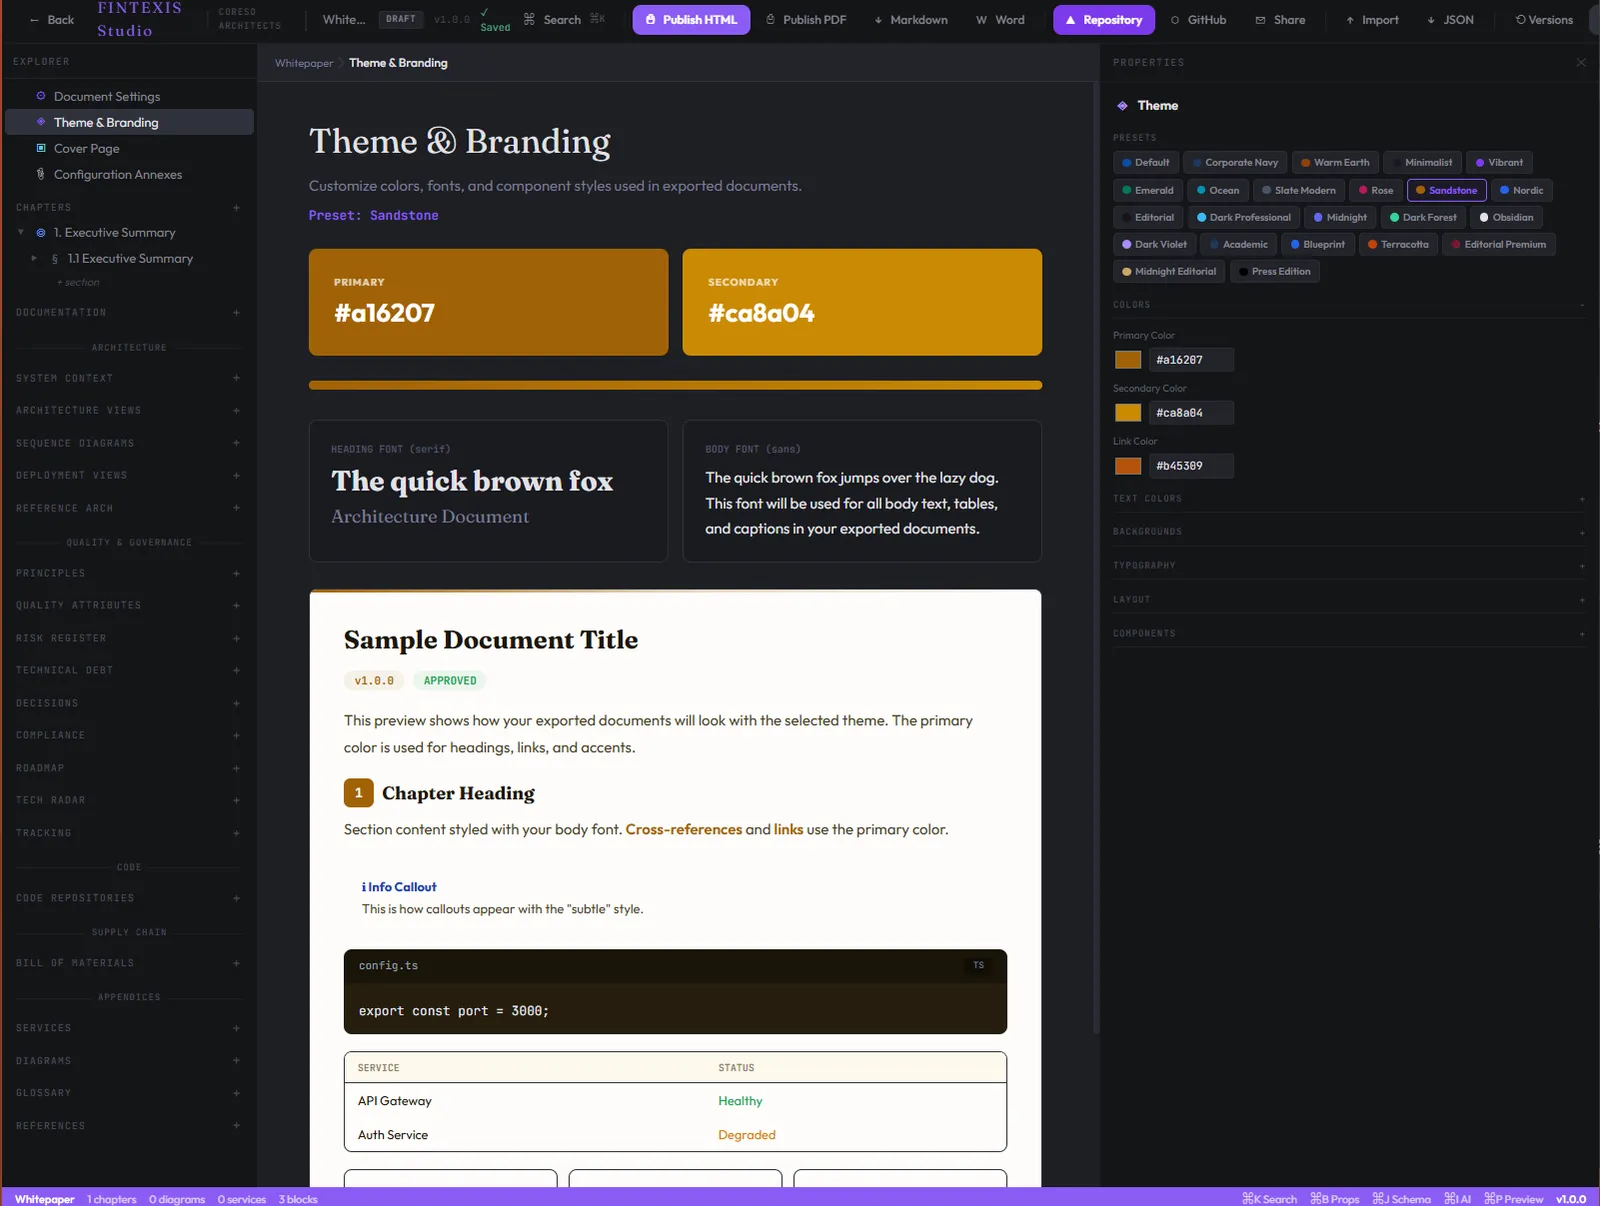Open the Primary Color swatch picker
Image resolution: width=1600 pixels, height=1206 pixels.
pyautogui.click(x=1128, y=360)
